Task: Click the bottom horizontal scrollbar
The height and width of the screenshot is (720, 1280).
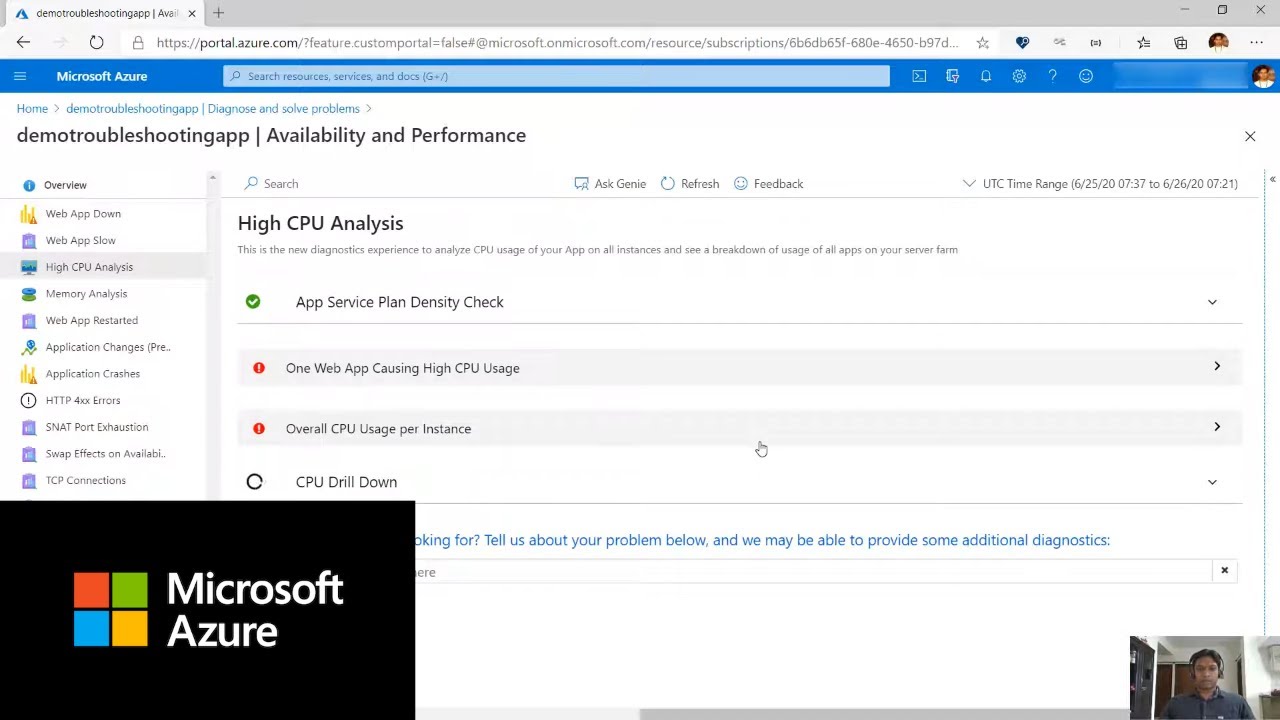Action: coord(884,714)
